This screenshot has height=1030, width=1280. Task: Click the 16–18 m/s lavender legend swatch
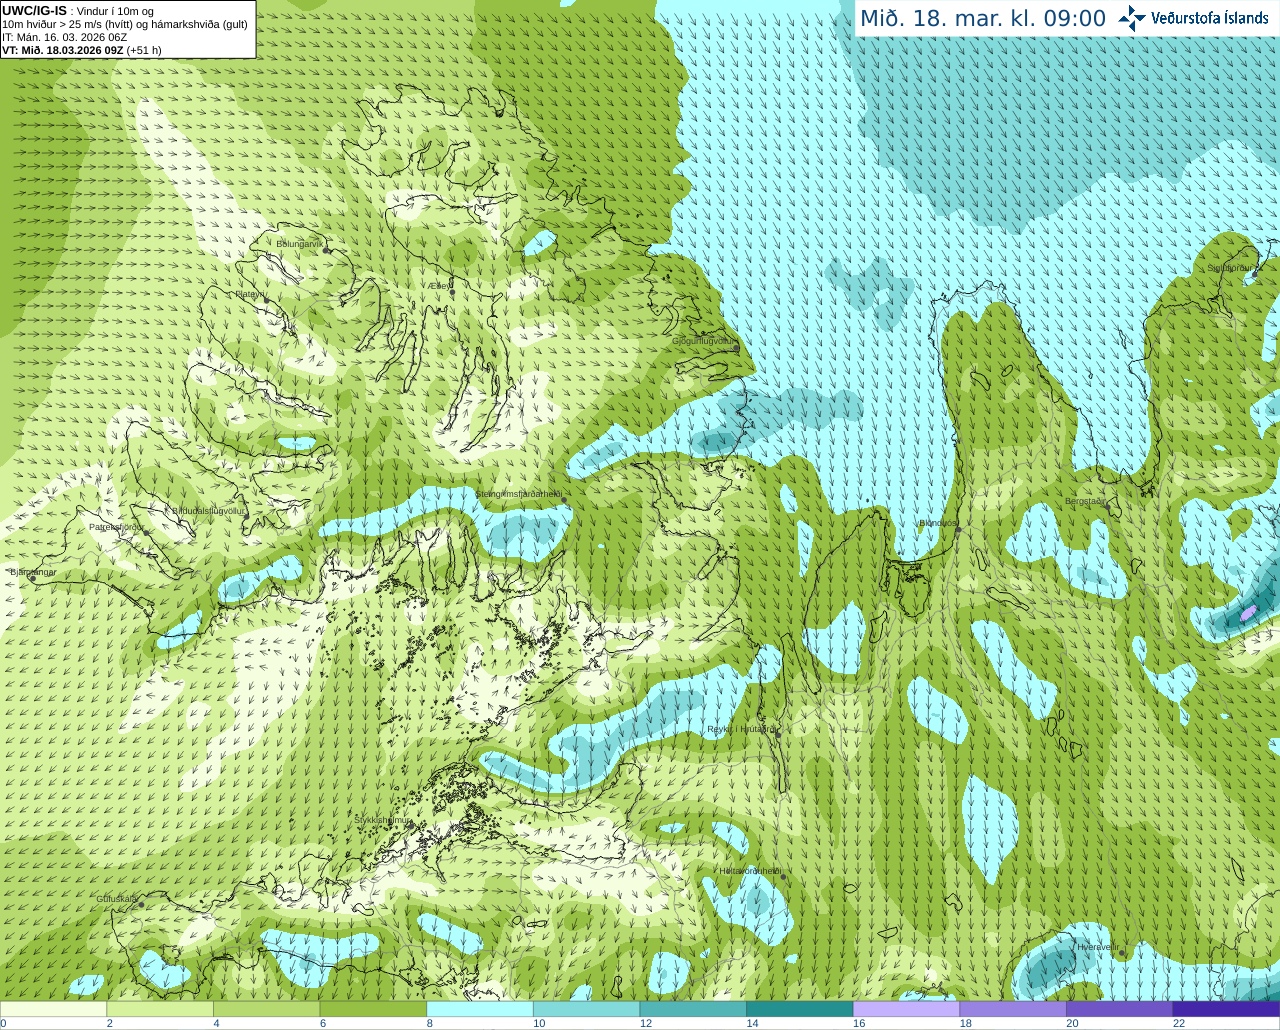tap(906, 1009)
